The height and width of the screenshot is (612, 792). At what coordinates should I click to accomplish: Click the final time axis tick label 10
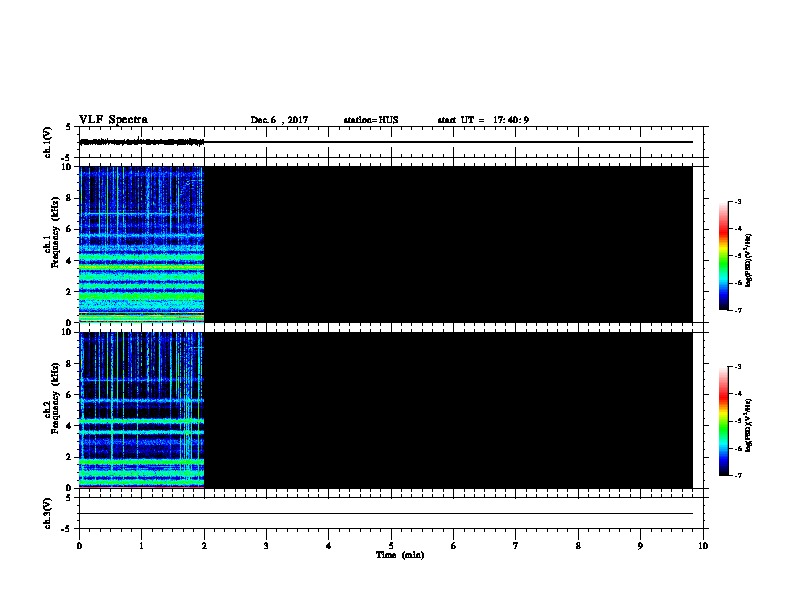coord(703,546)
